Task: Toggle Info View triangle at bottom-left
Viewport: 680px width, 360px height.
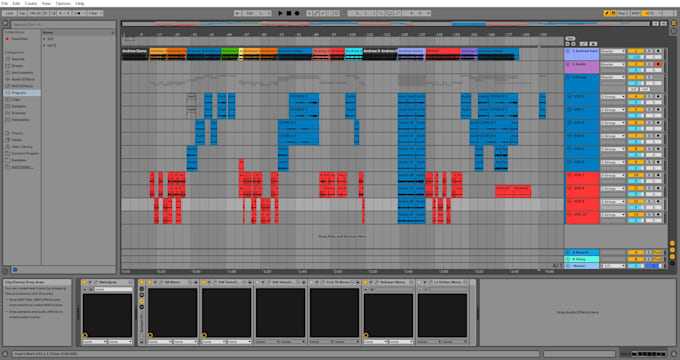Action: (x=5, y=354)
